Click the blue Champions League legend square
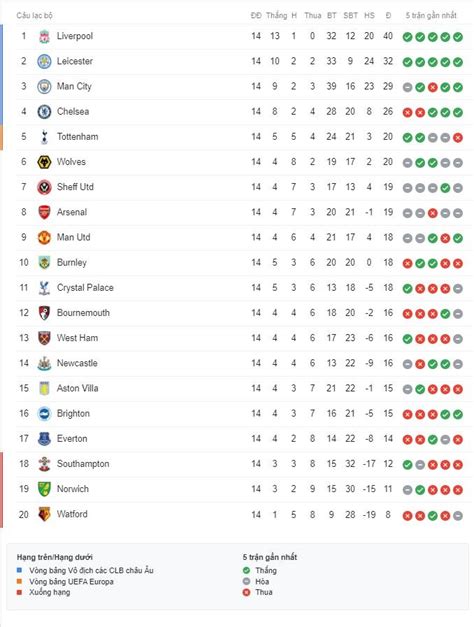Image resolution: width=474 pixels, height=627 pixels. [19, 570]
